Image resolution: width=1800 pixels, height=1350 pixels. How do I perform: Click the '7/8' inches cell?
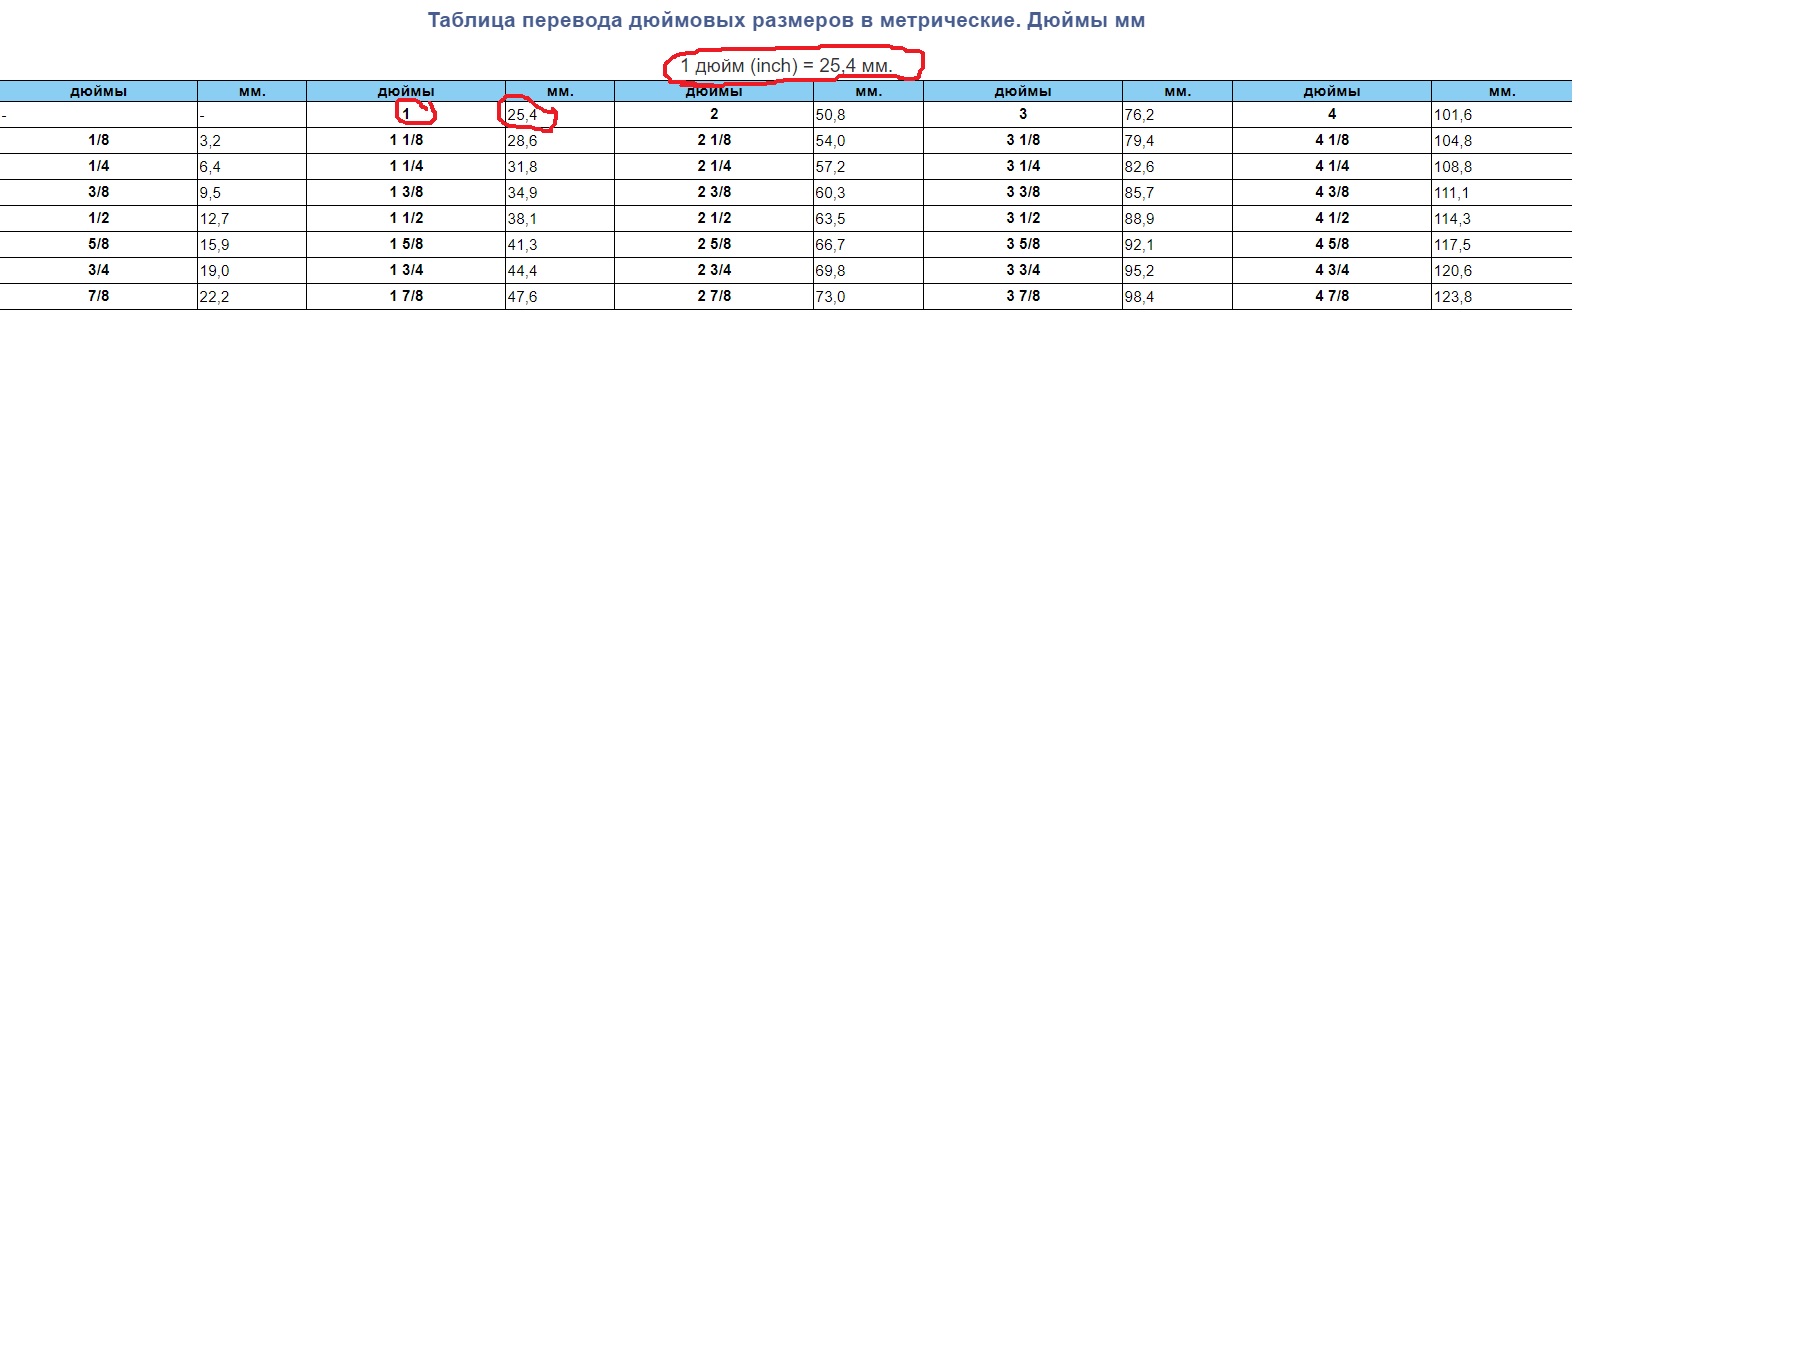pos(98,296)
